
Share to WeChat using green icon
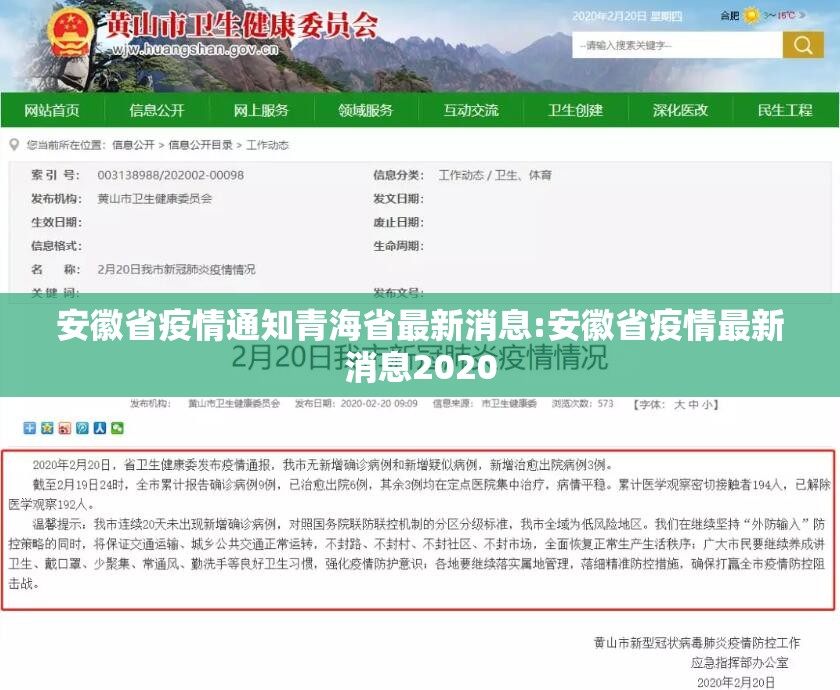tap(117, 428)
